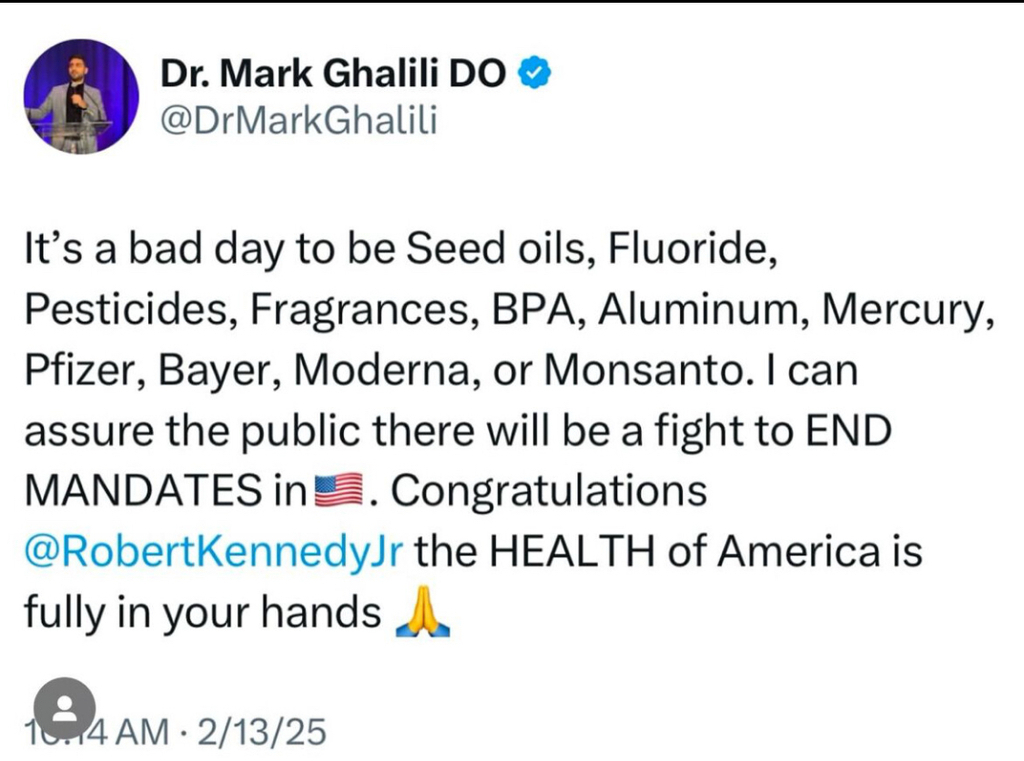Viewport: 1024px width, 761px height.
Task: Click the American flag emoji
Action: coord(342,492)
